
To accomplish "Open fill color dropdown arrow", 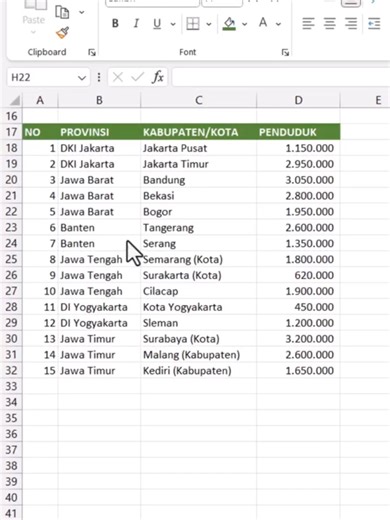I will pos(245,24).
